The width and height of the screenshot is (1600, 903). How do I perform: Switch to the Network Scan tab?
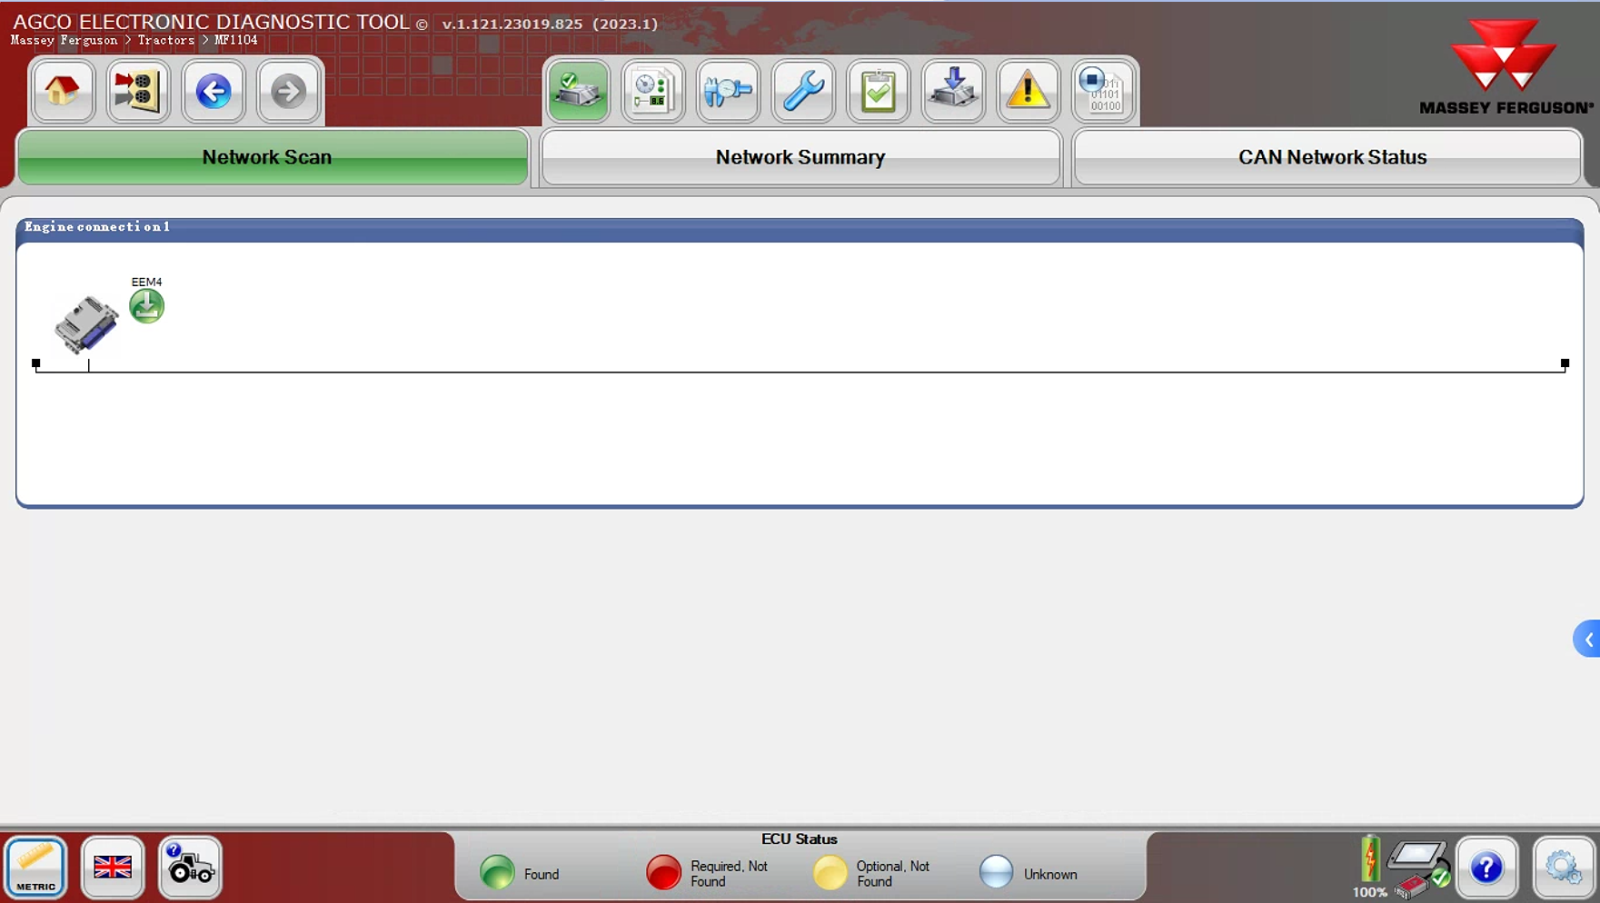coord(273,157)
